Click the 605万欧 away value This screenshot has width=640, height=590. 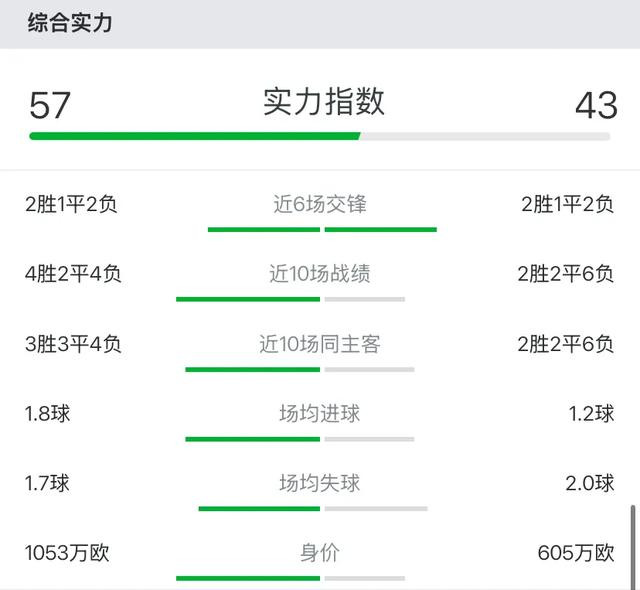(576, 553)
